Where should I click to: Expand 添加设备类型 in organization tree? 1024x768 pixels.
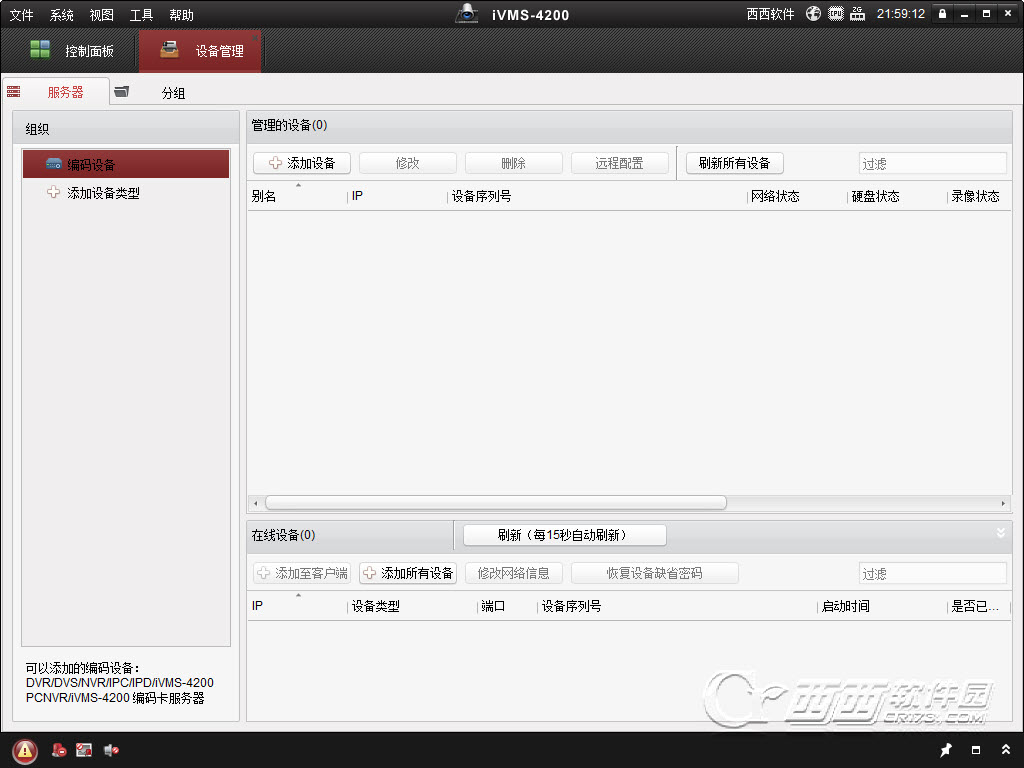click(x=52, y=192)
